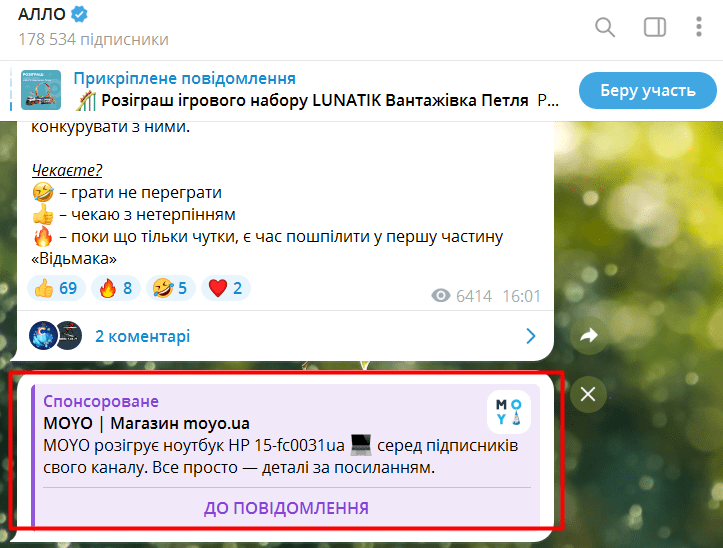
Task: Click the ДО ПОВІДОМЛЕННЯ sponsored button
Action: 286,508
